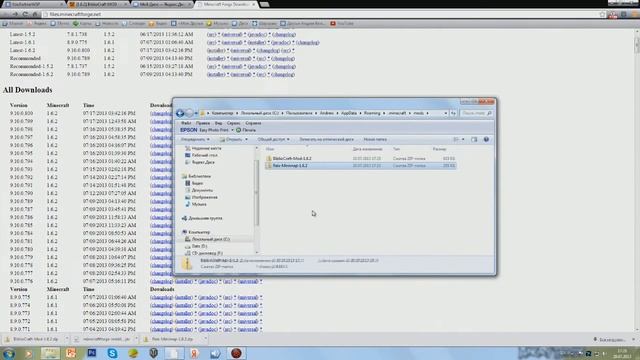Click the Roaming breadcrumb segment in the address bar
The width and height of the screenshot is (640, 360).
[x=372, y=113]
